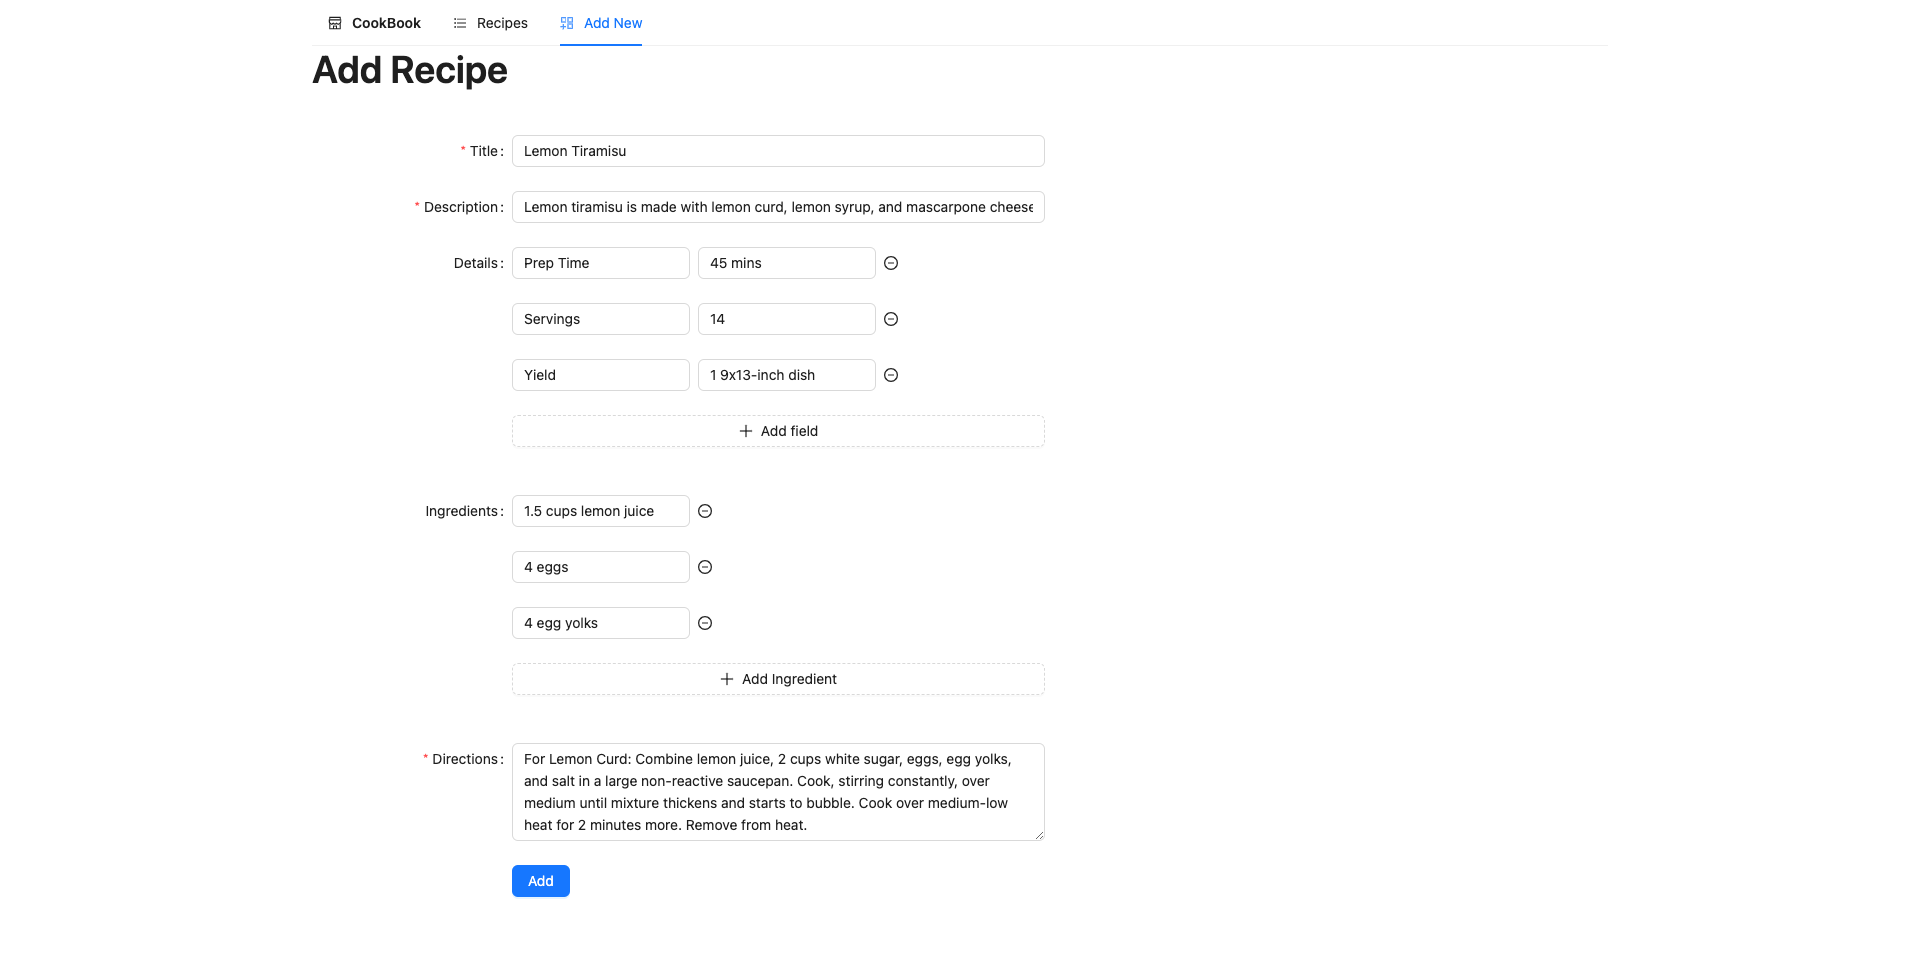Edit the Yield name field
The width and height of the screenshot is (1920, 968).
tap(601, 375)
